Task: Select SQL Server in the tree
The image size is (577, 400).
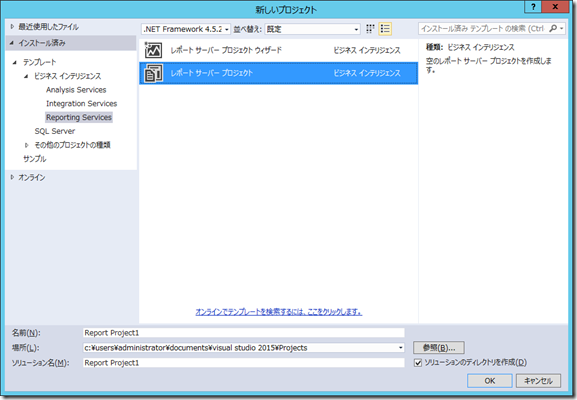Action: tap(54, 131)
